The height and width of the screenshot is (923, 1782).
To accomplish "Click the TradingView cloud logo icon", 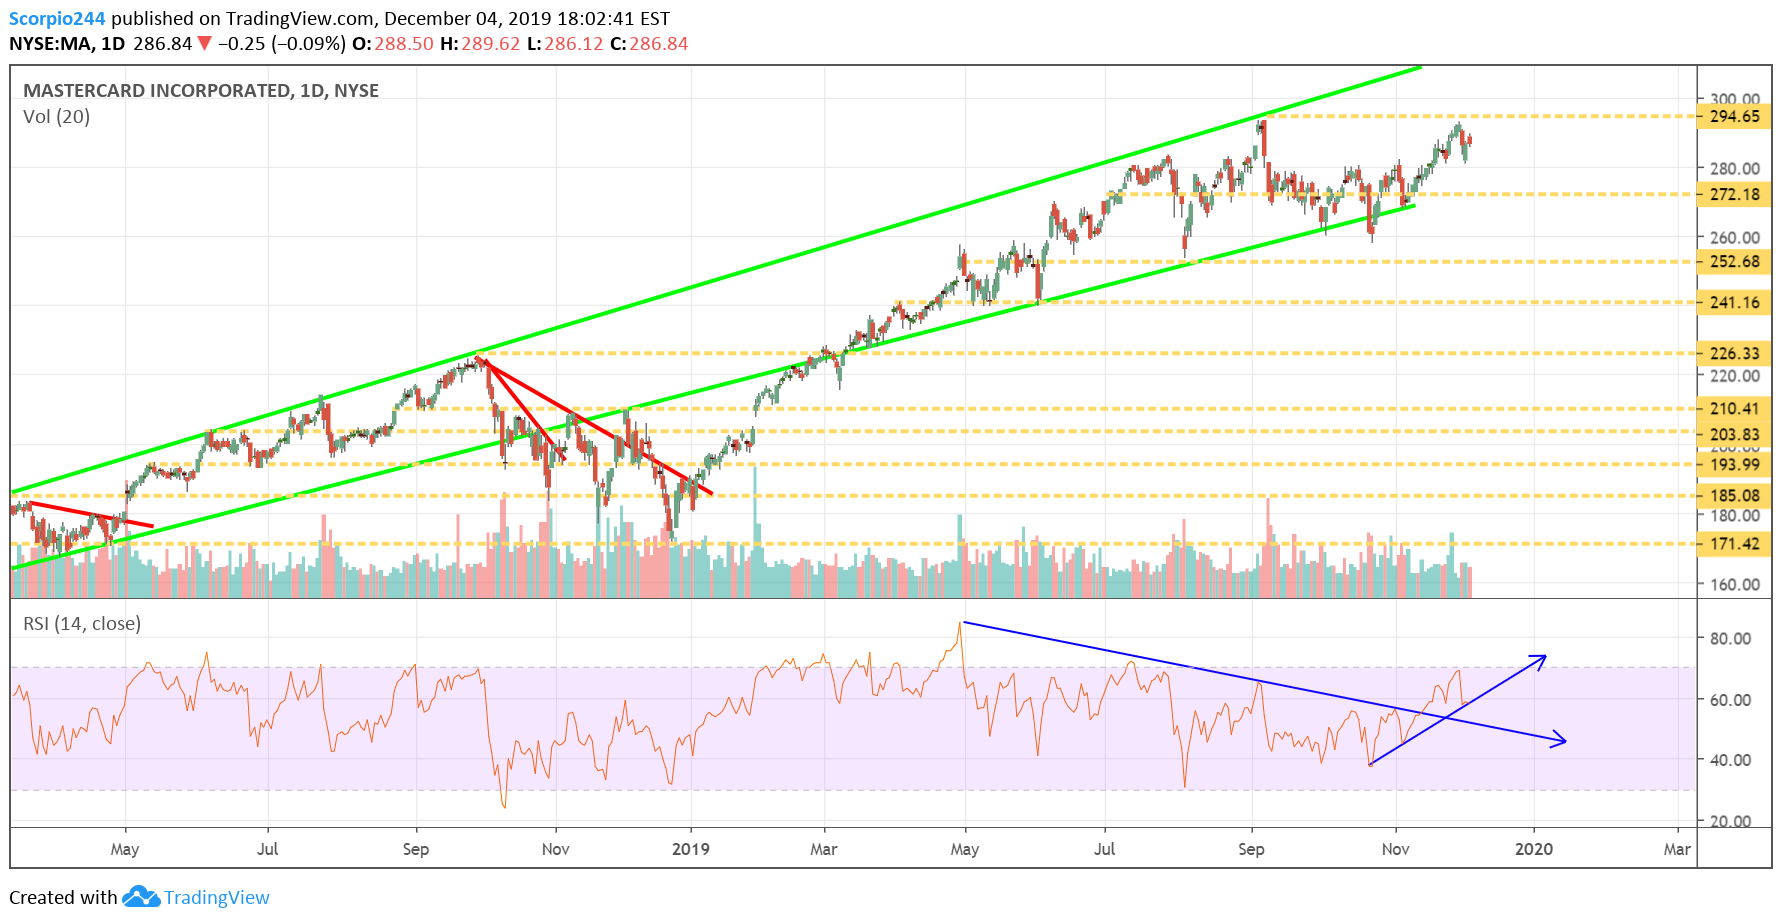I will click(x=141, y=897).
